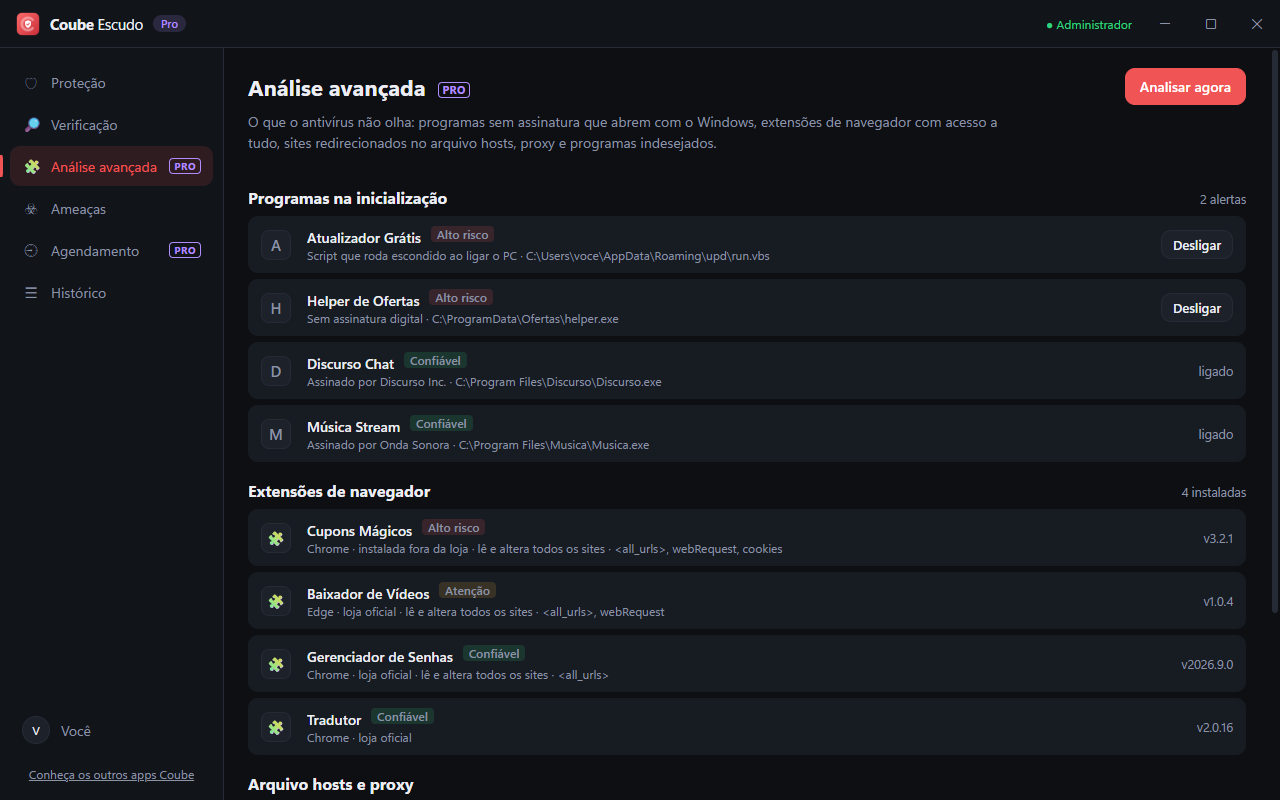Click the user avatar V icon

[x=36, y=731]
